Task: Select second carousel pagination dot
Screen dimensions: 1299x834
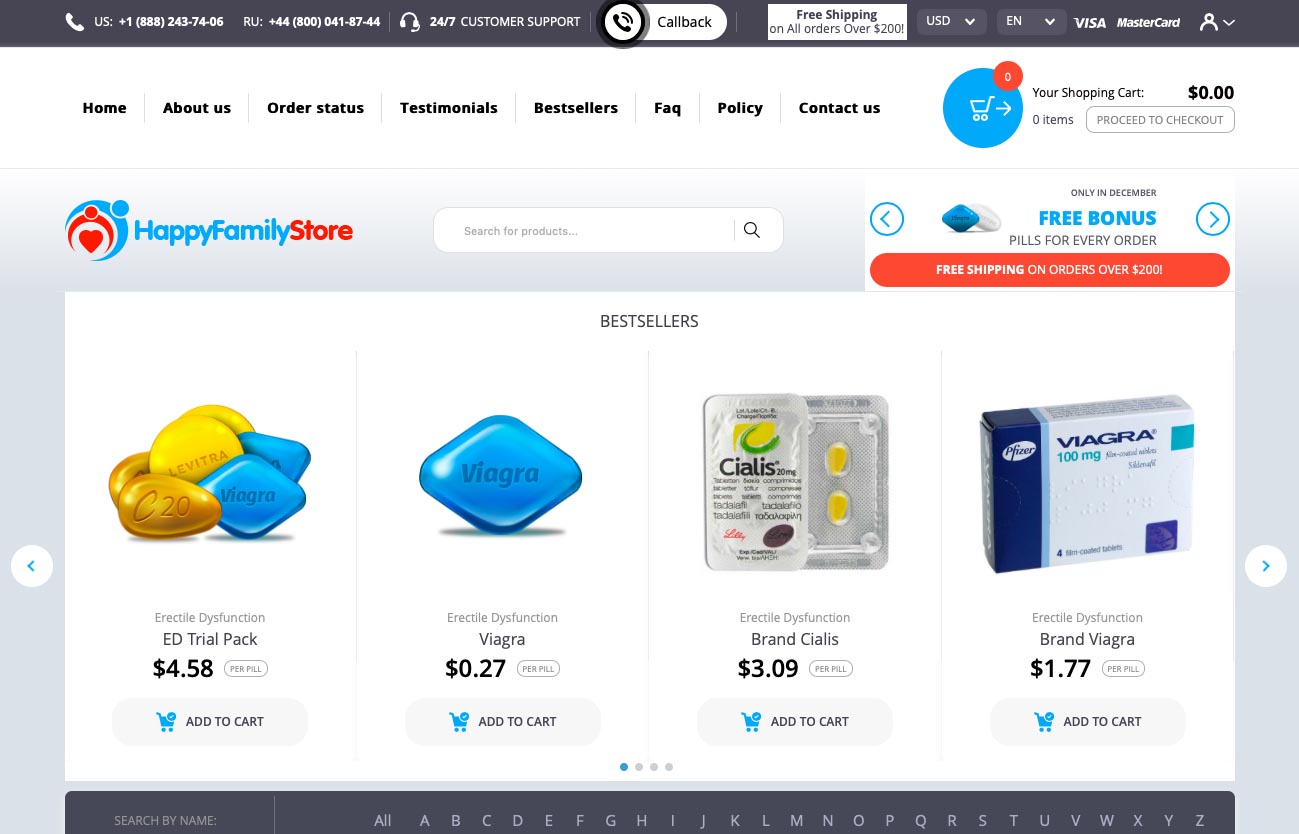Action: point(639,767)
